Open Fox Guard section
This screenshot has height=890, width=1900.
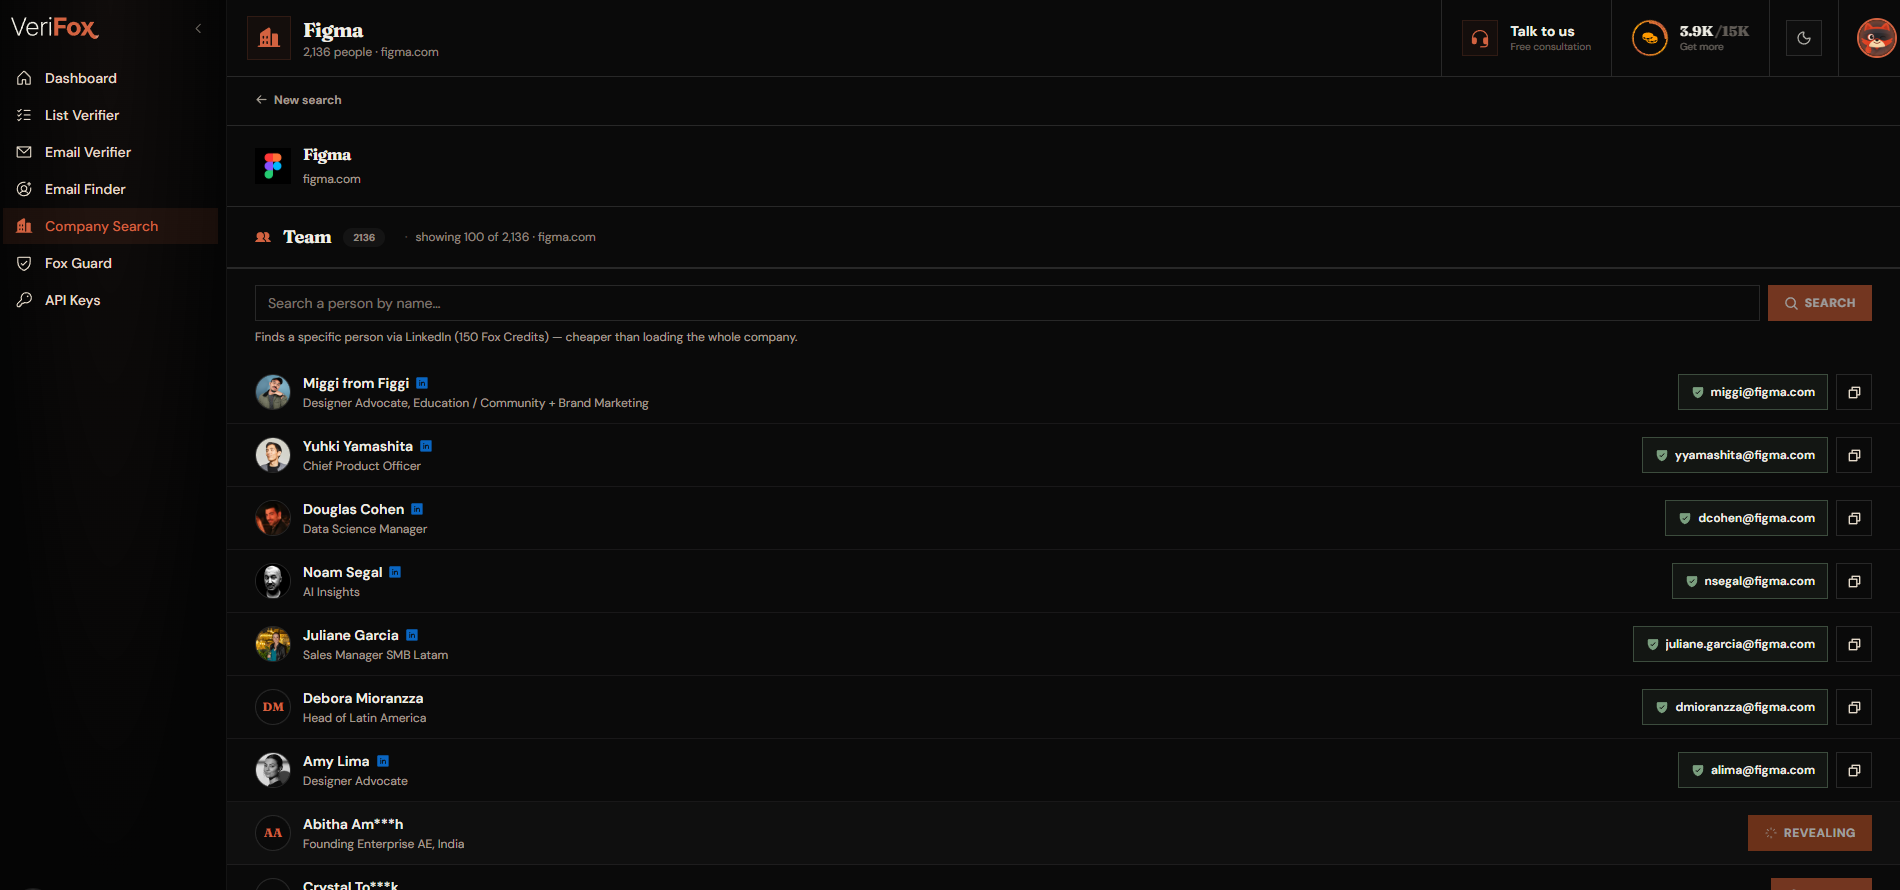[x=110, y=263]
